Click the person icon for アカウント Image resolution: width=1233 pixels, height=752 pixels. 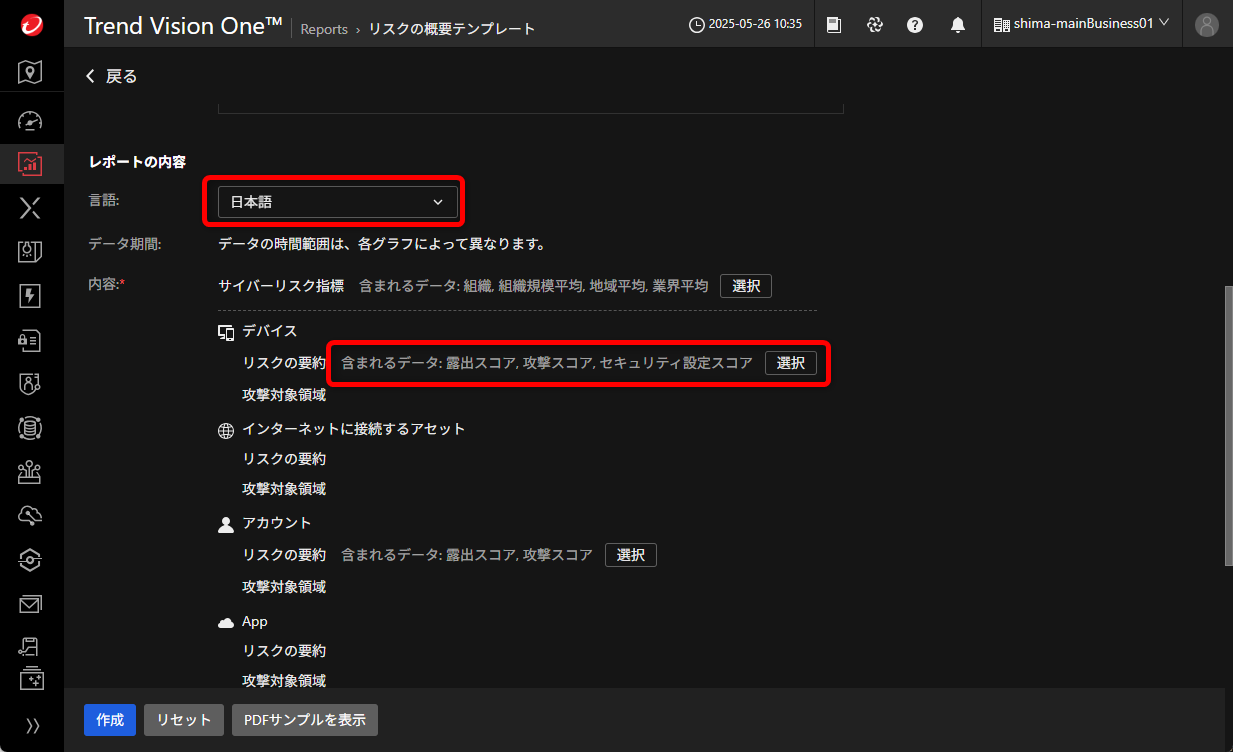click(x=226, y=523)
